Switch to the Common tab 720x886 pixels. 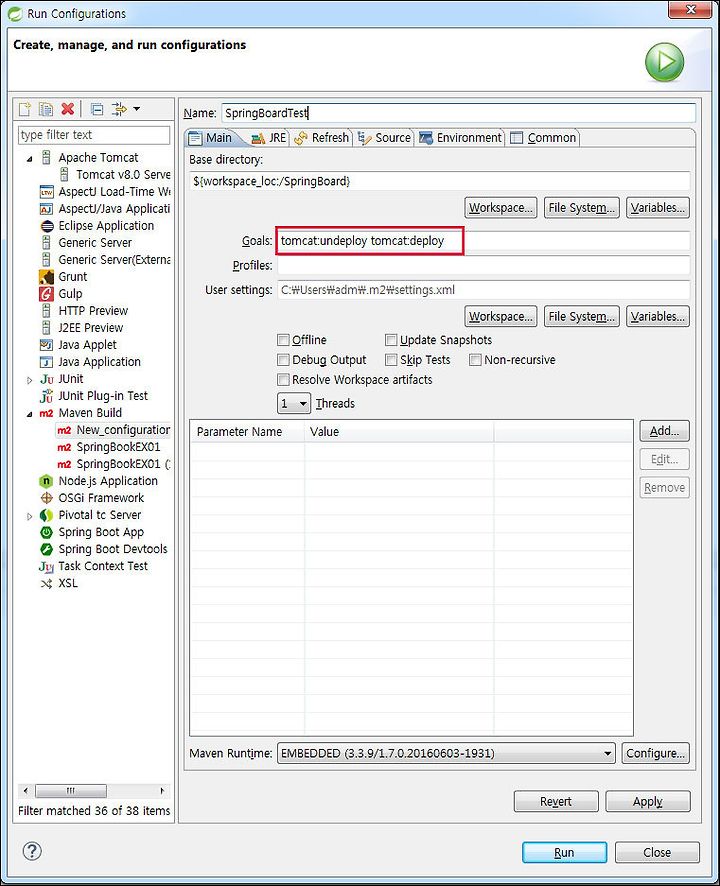(543, 138)
